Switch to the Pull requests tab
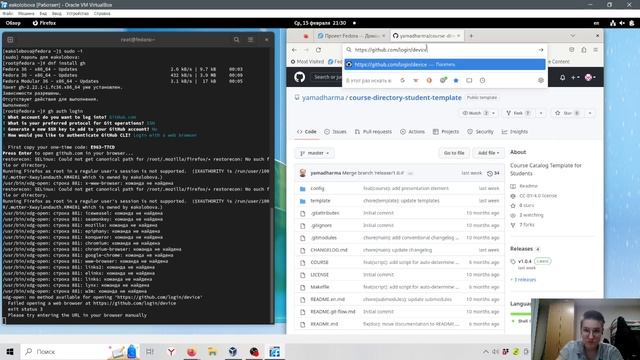The width and height of the screenshot is (640, 360). (x=373, y=132)
